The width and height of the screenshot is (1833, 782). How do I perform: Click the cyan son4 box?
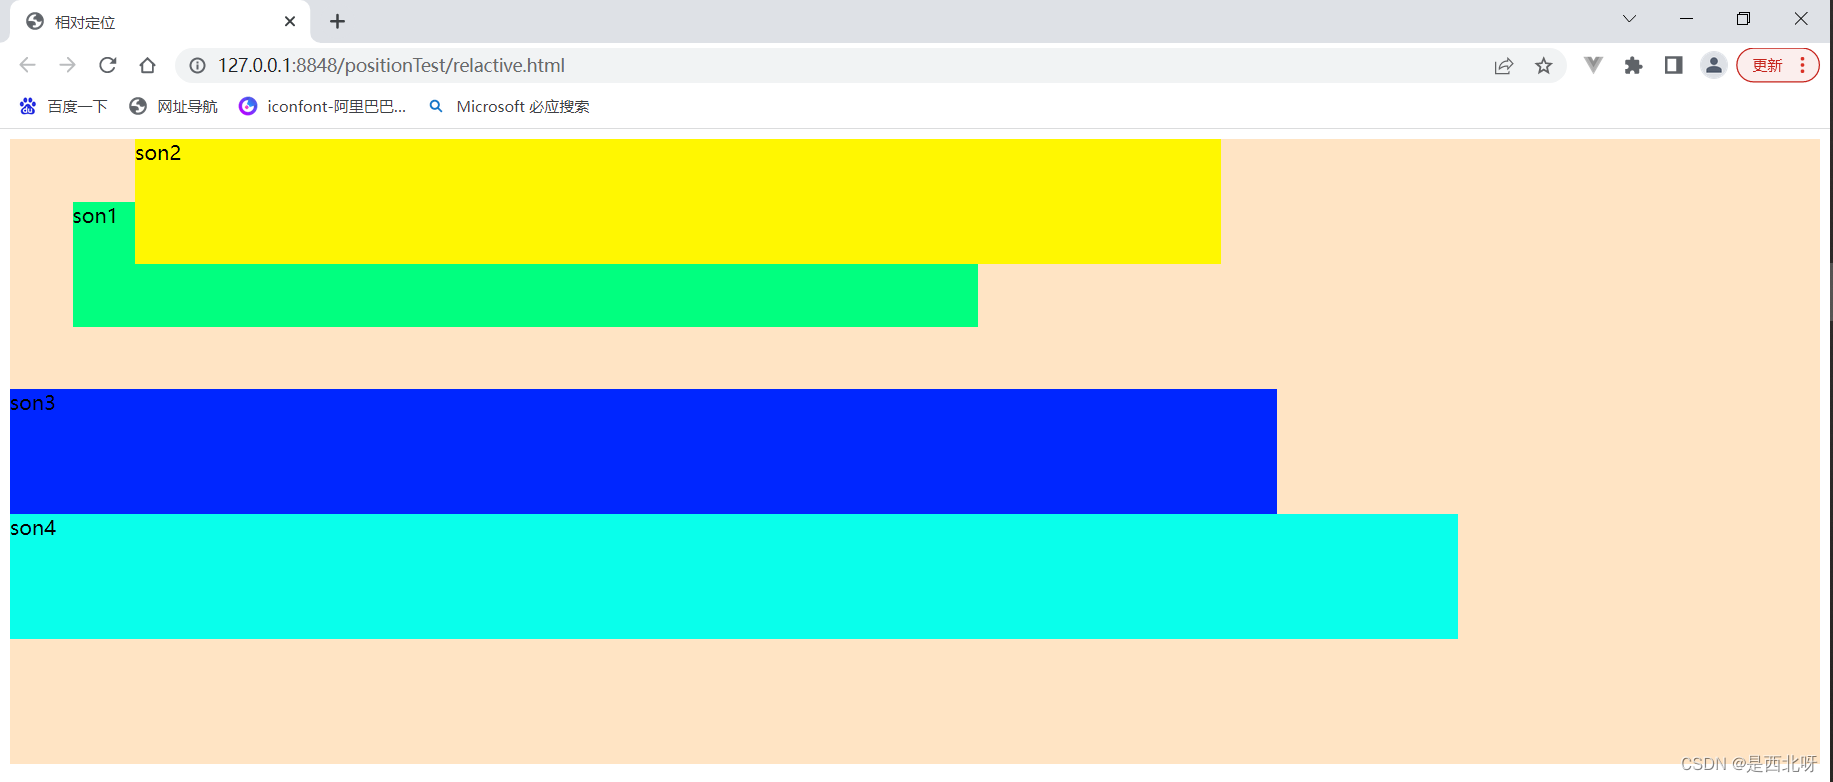pos(734,576)
